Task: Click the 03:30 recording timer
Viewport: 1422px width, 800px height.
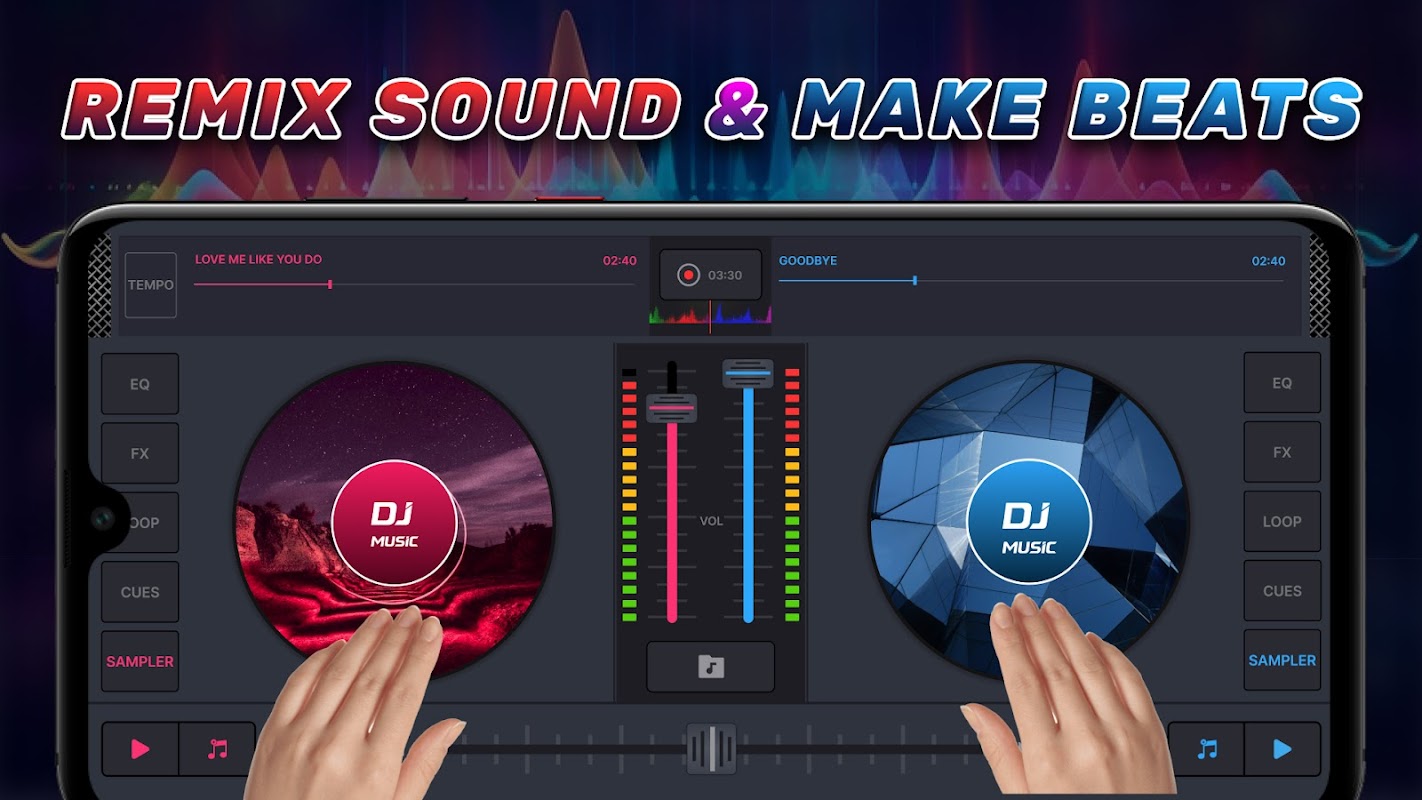Action: coord(725,275)
